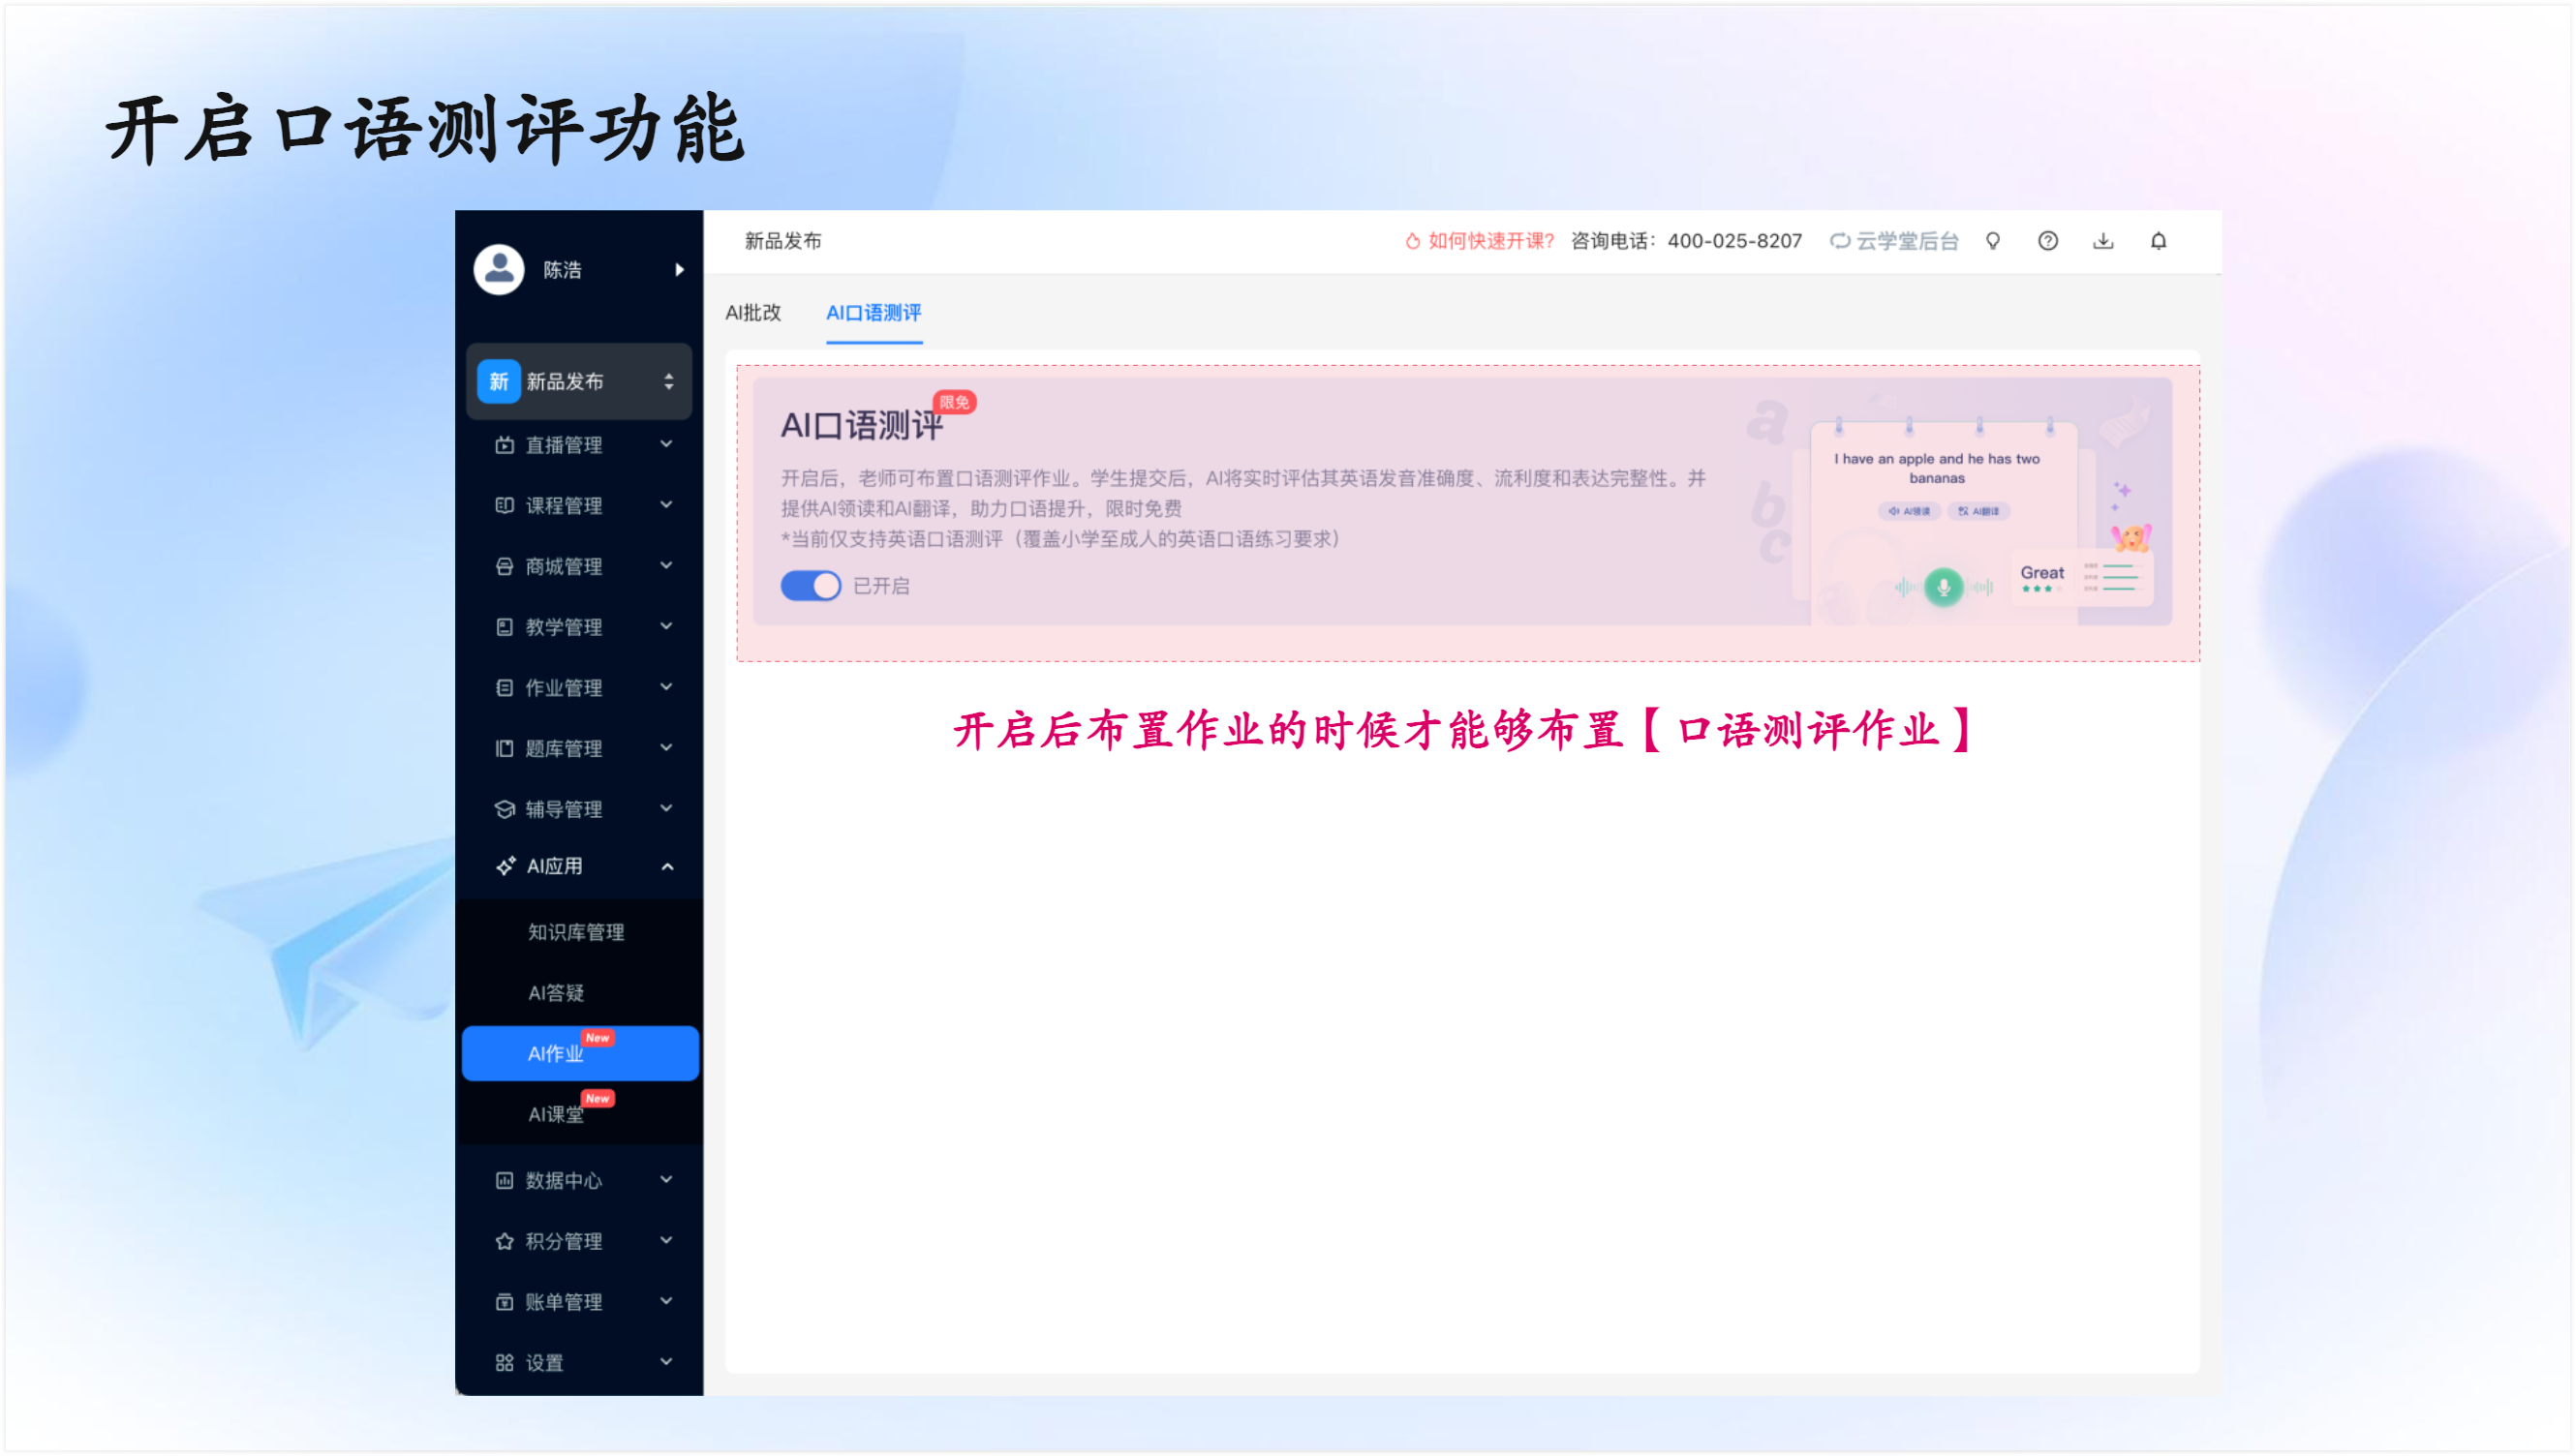Open AI课堂 submenu item

tap(556, 1114)
